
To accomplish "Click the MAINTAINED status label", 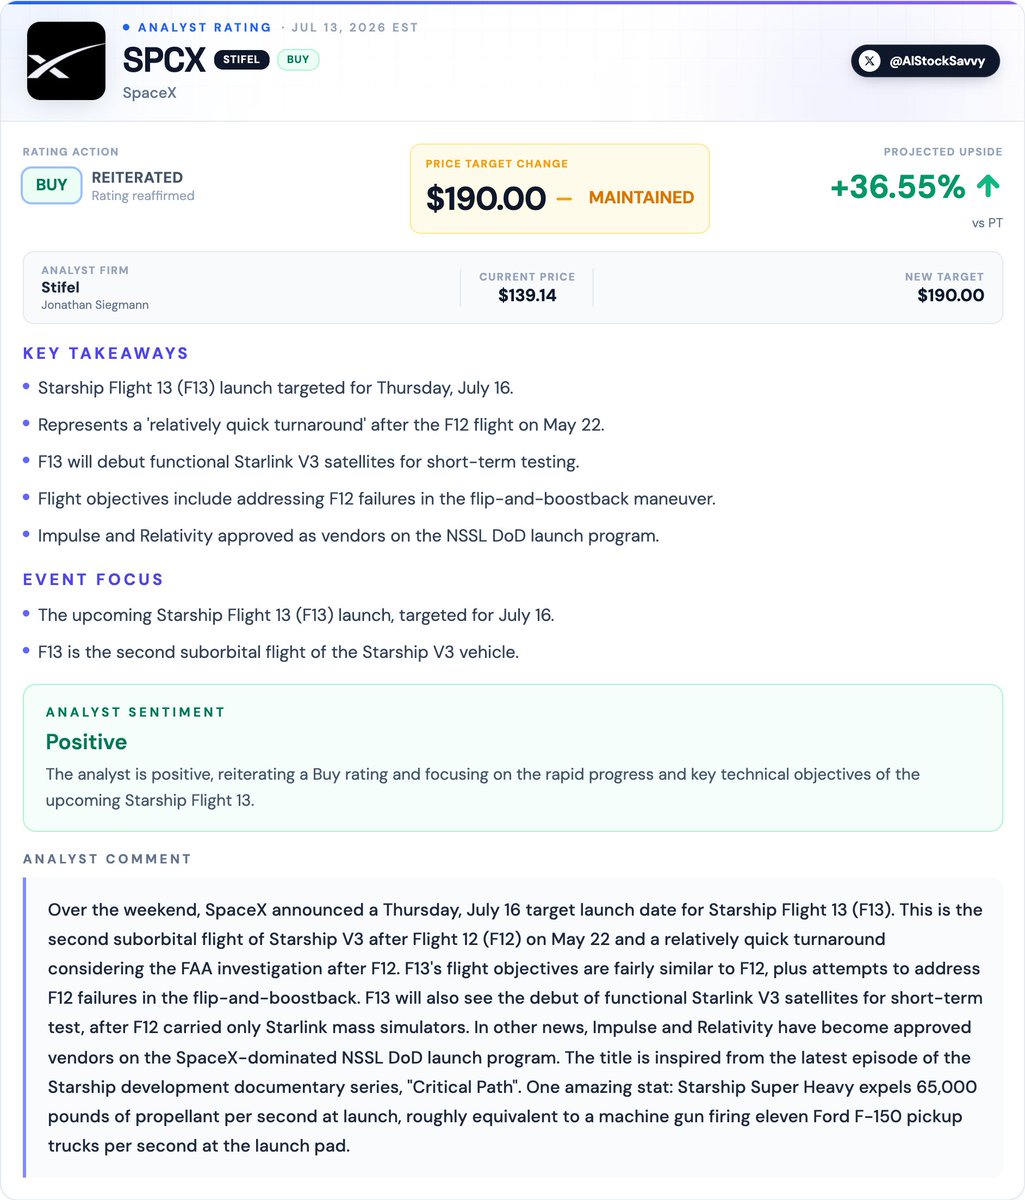I will coord(641,198).
